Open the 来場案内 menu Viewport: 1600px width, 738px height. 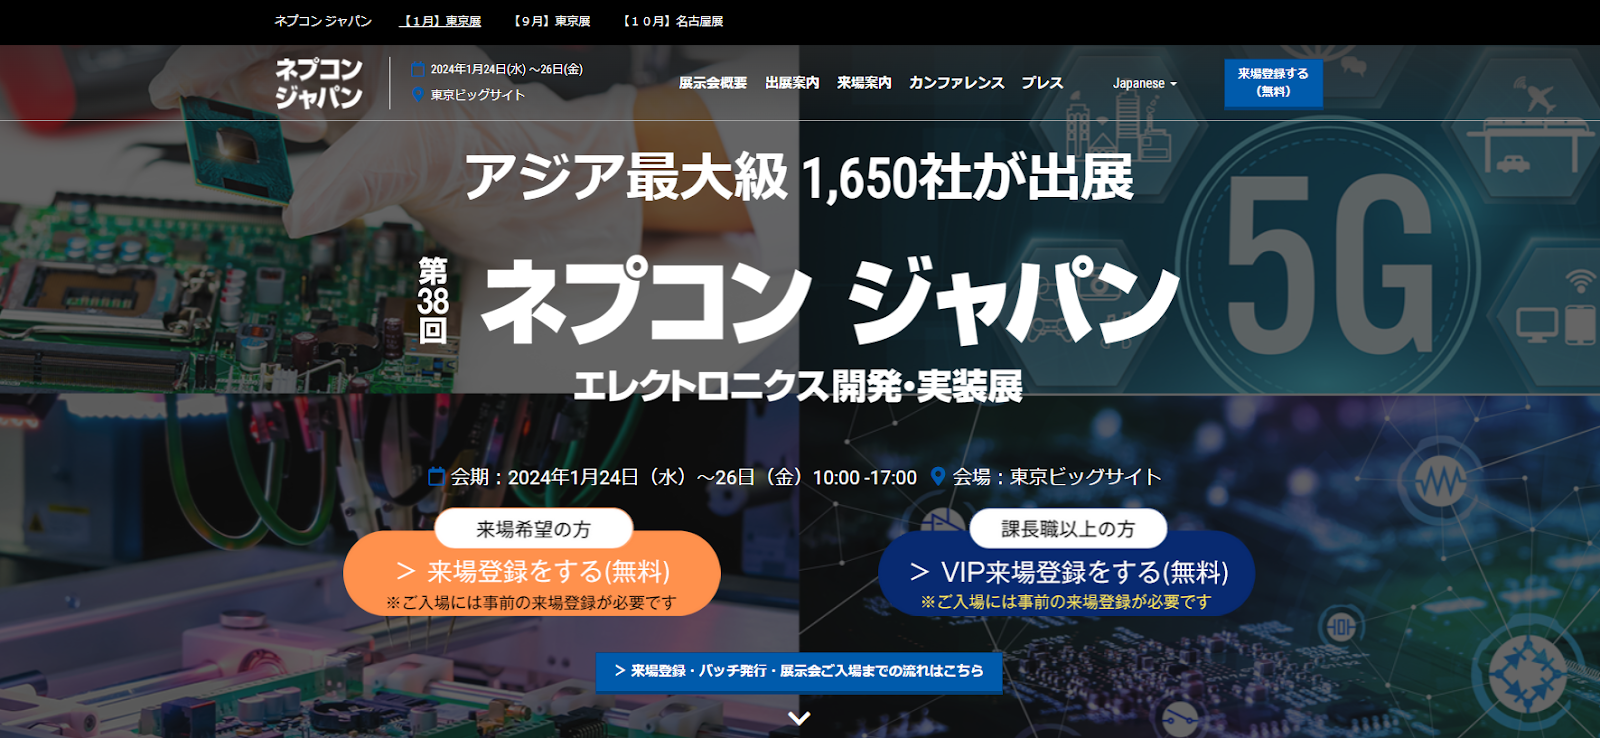864,83
